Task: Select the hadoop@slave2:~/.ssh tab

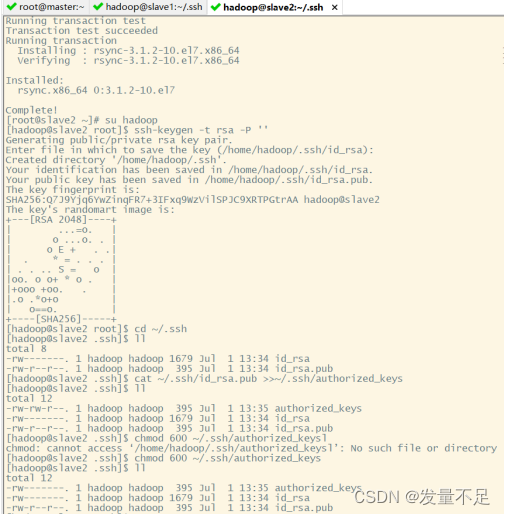Action: [x=275, y=7]
